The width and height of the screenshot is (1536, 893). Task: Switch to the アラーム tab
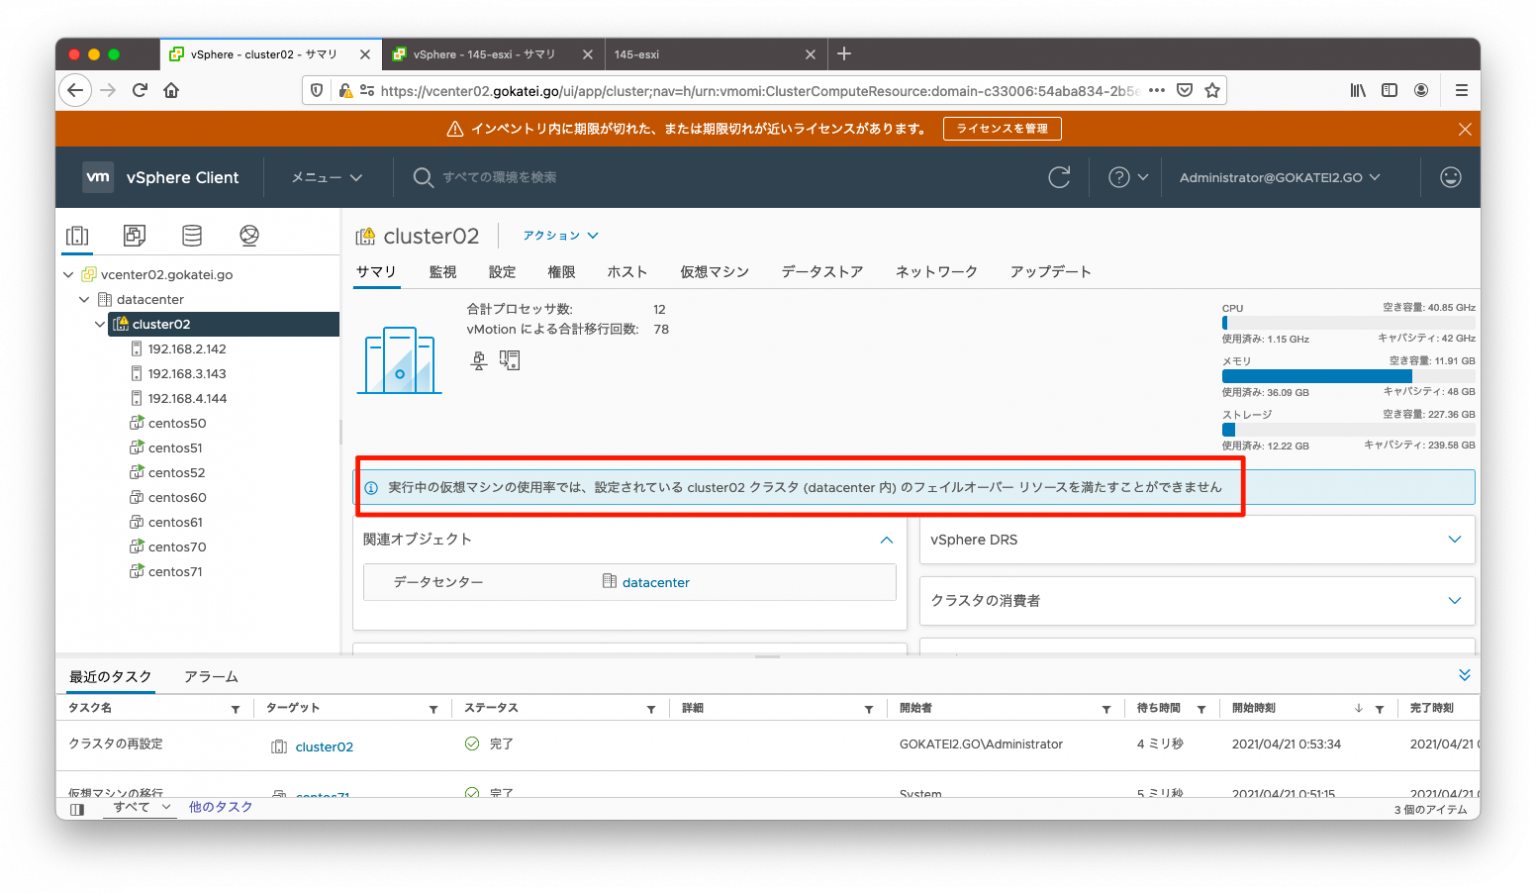click(x=211, y=677)
